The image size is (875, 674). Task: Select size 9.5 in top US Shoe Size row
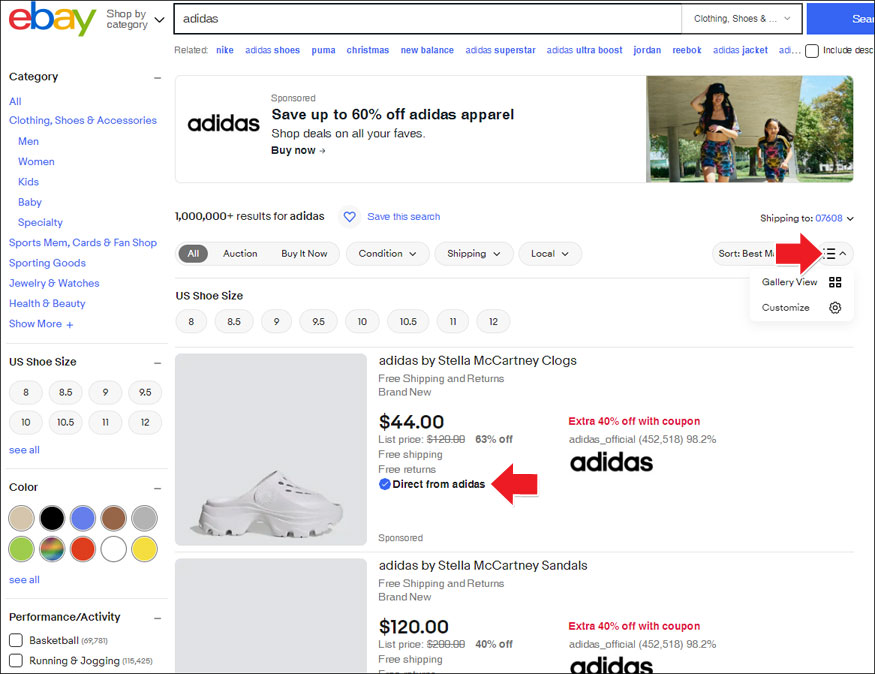click(318, 321)
